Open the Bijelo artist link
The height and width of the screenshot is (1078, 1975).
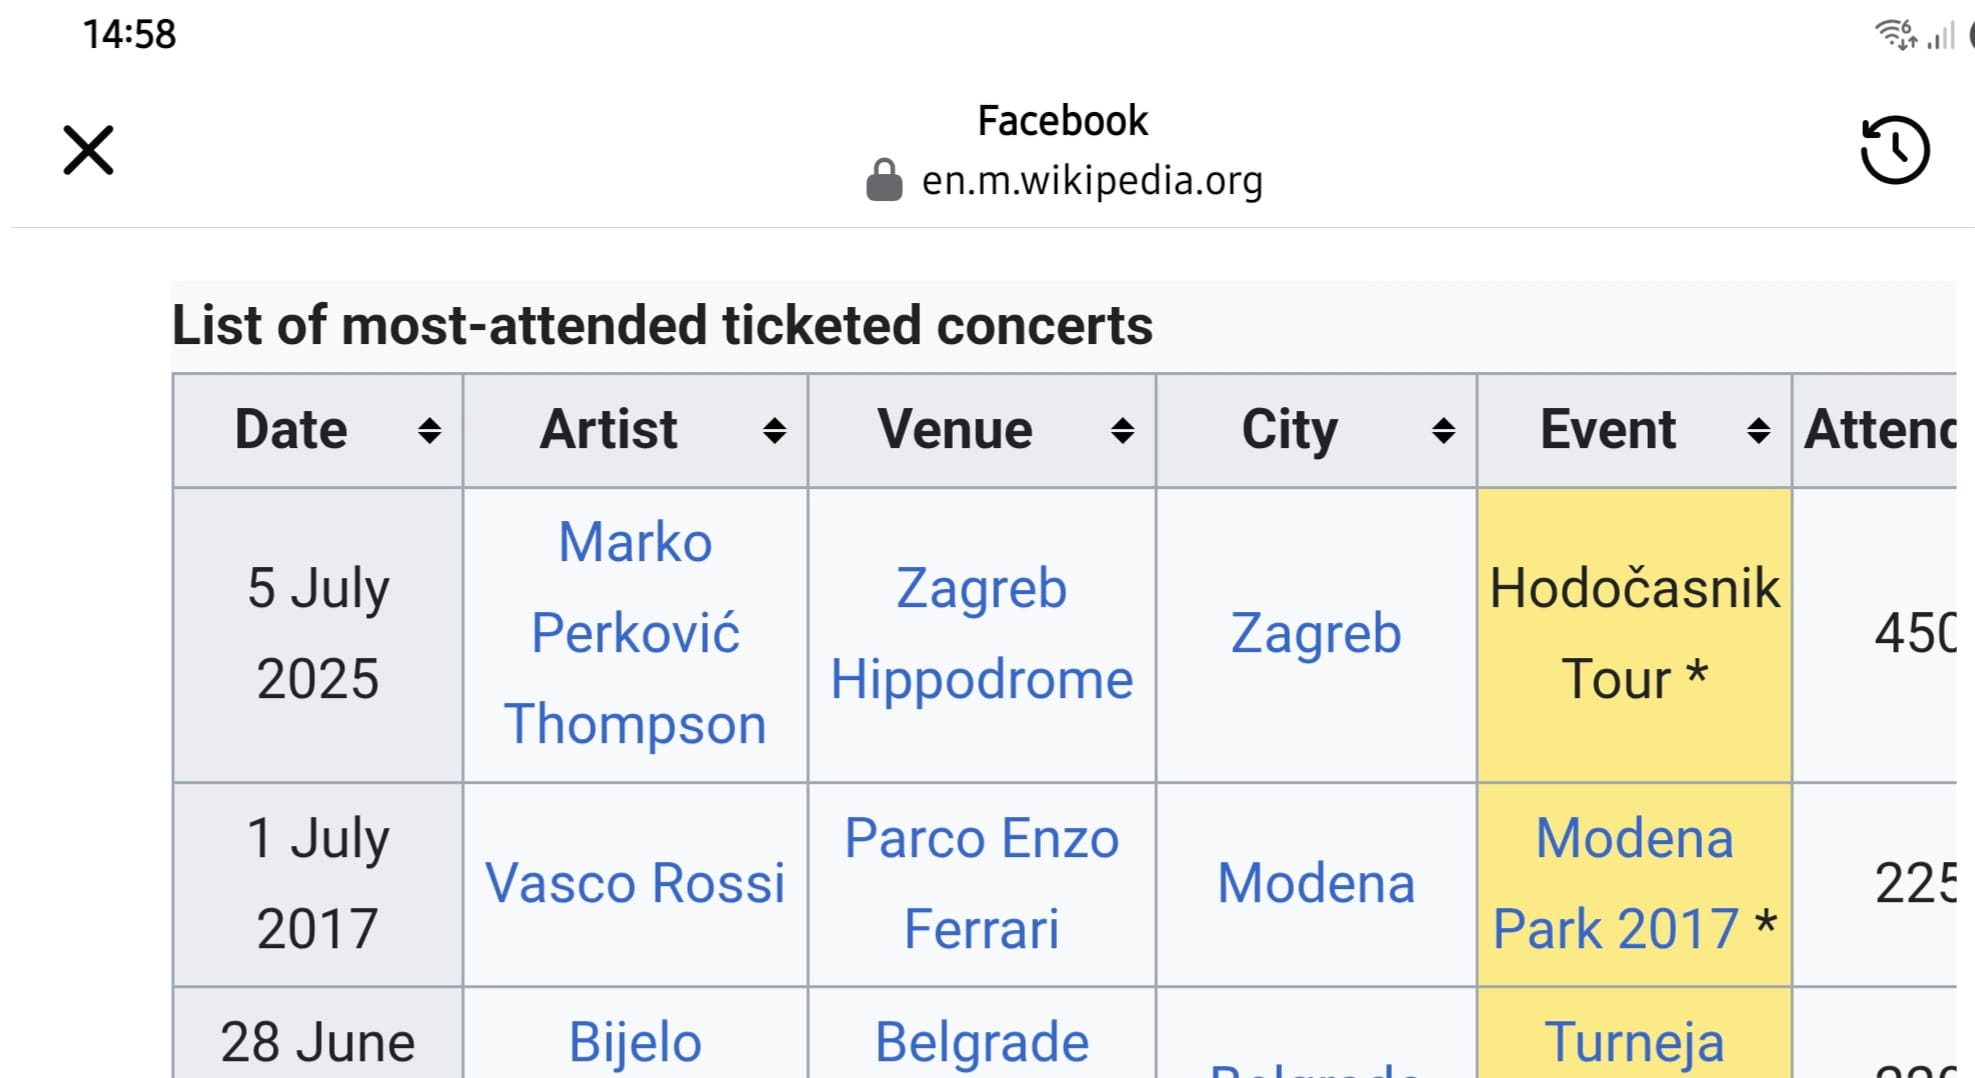click(635, 1042)
